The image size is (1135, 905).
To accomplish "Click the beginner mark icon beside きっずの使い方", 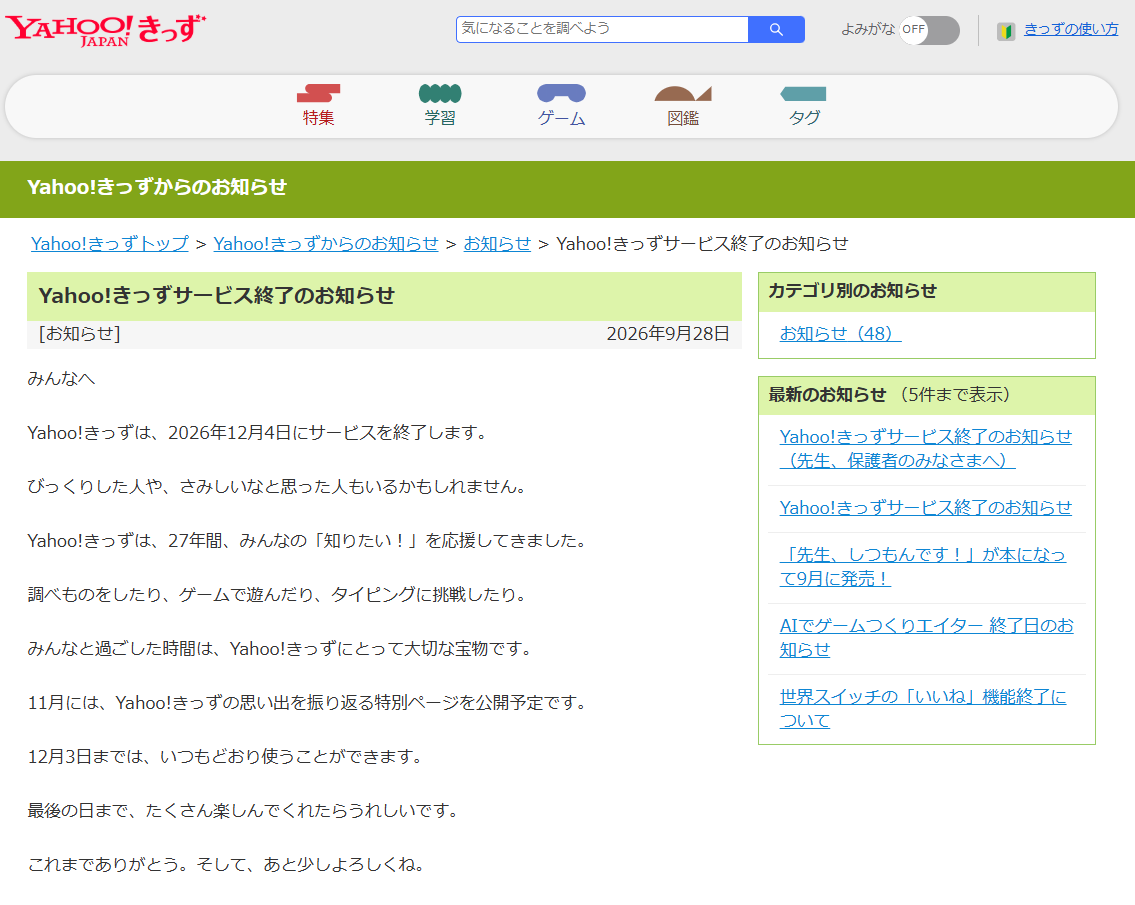I will pyautogui.click(x=1005, y=31).
